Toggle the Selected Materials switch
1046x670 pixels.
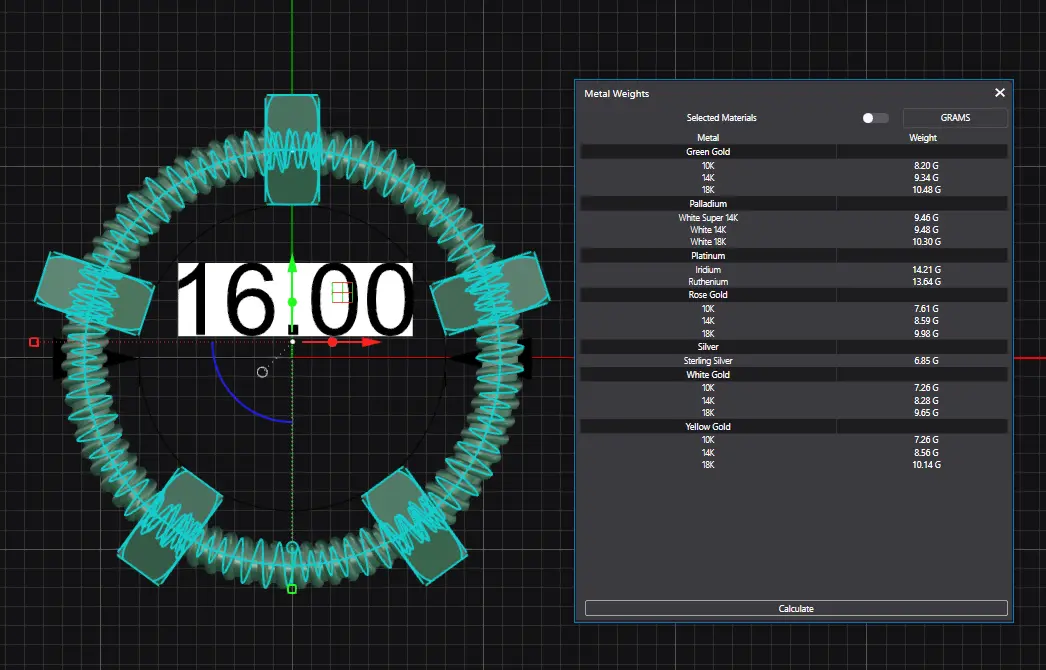(x=875, y=118)
